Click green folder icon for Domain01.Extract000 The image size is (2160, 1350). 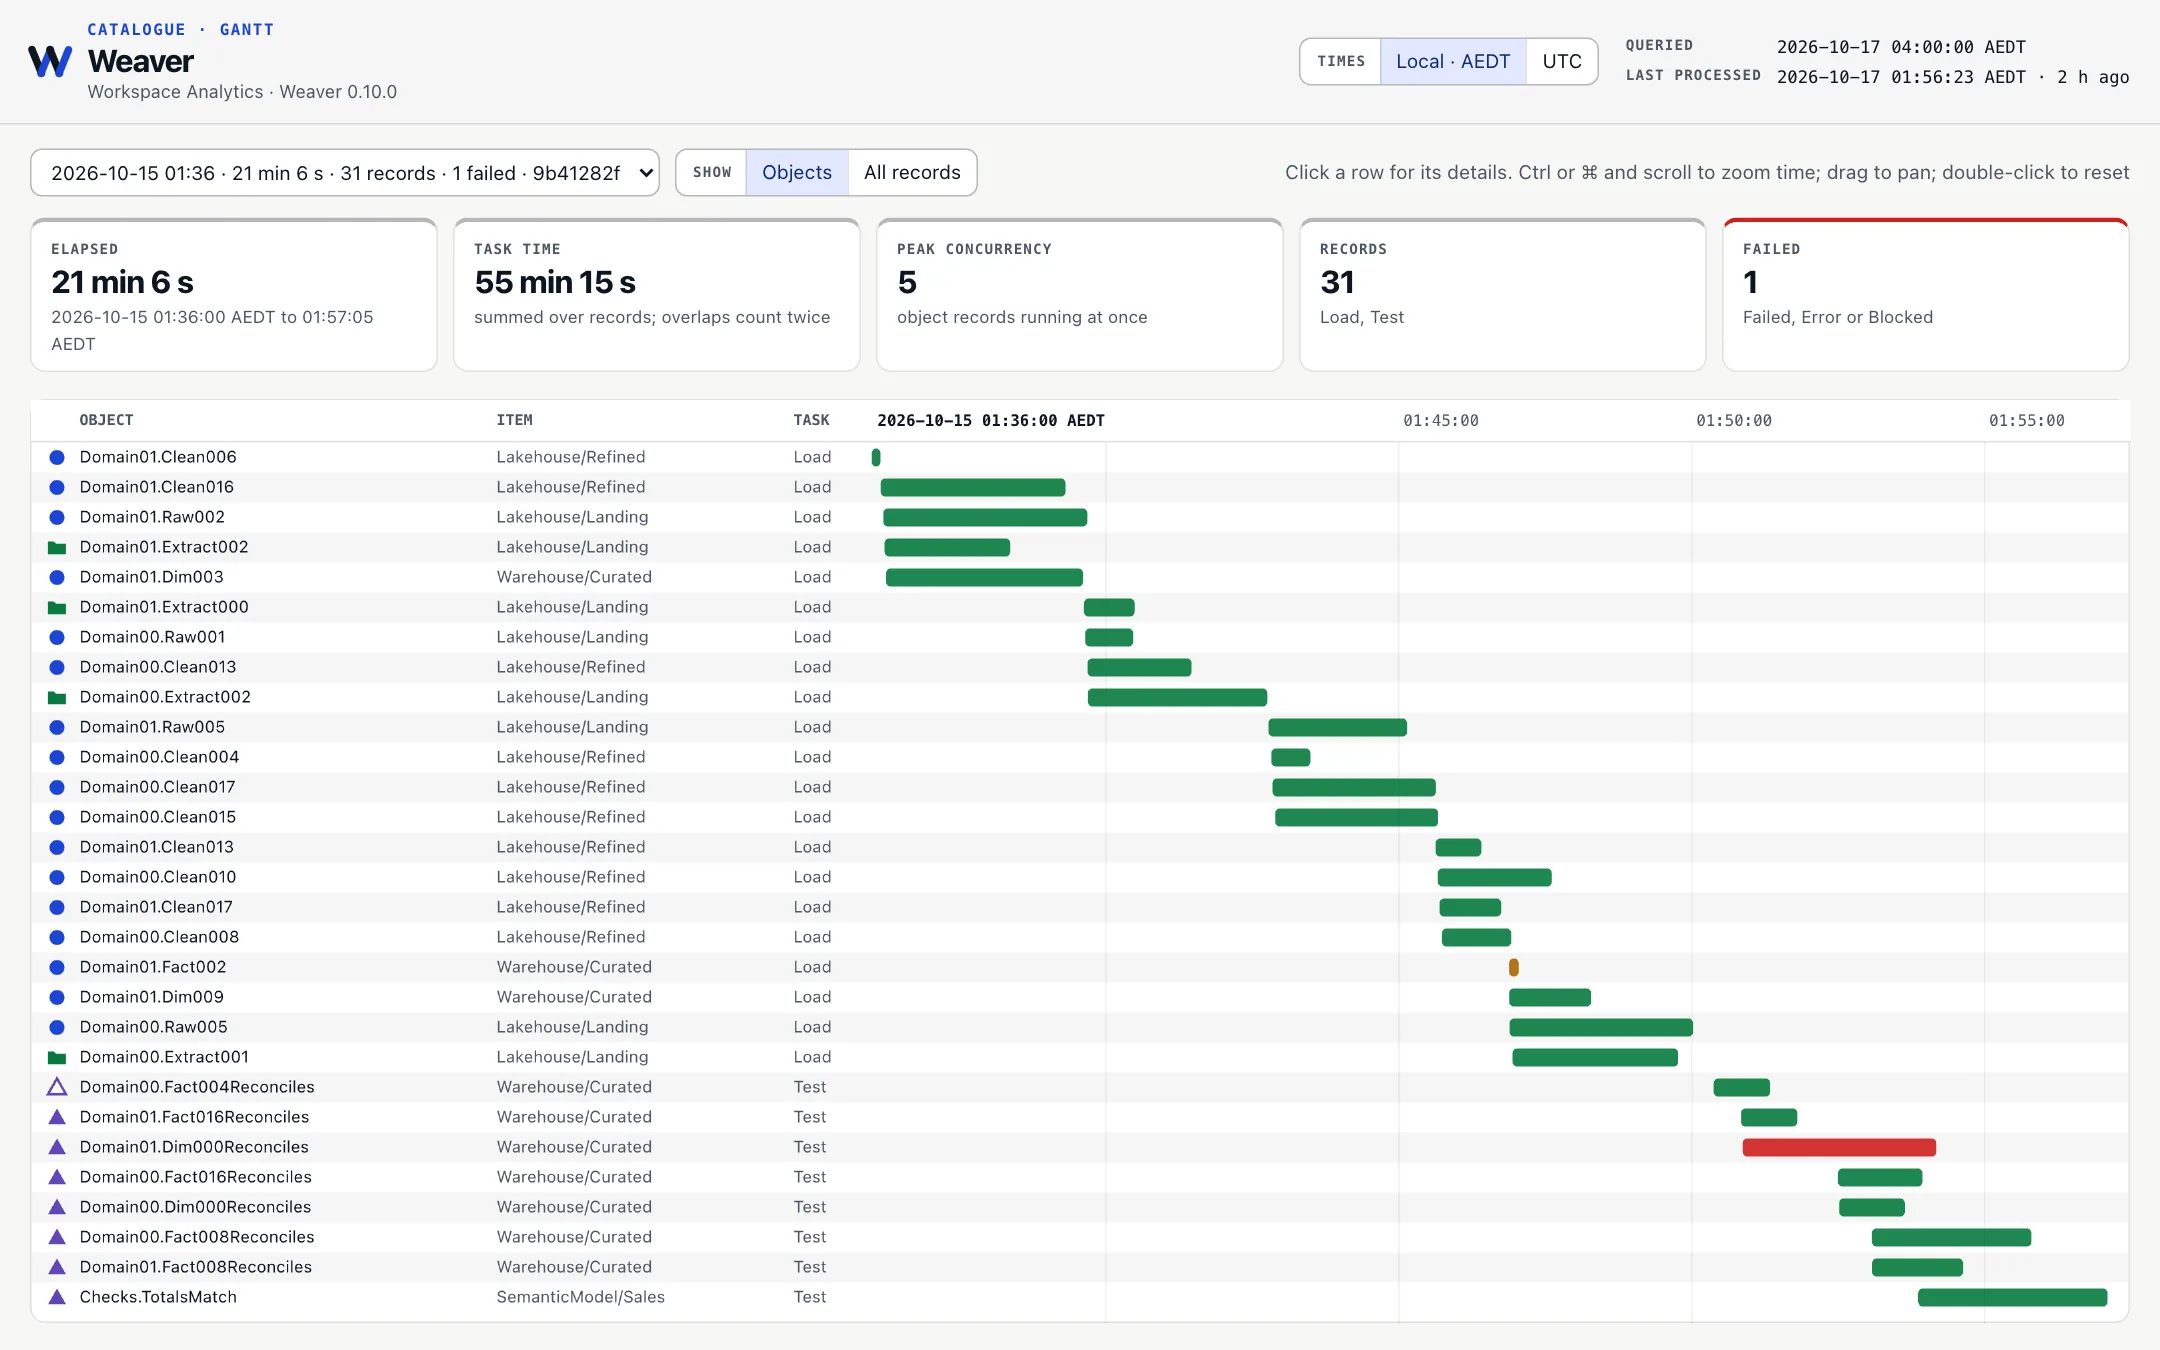click(x=57, y=607)
